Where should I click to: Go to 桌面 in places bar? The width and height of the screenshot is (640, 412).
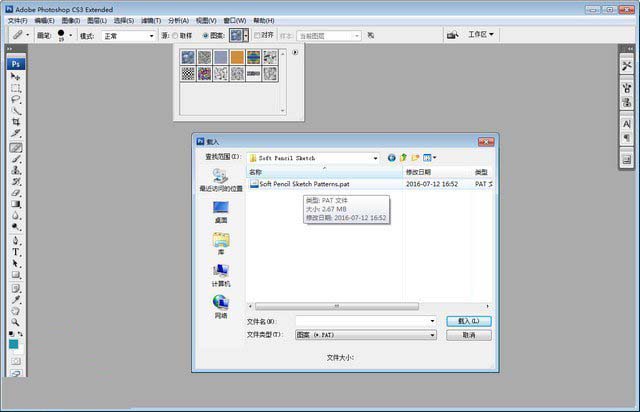pyautogui.click(x=221, y=212)
